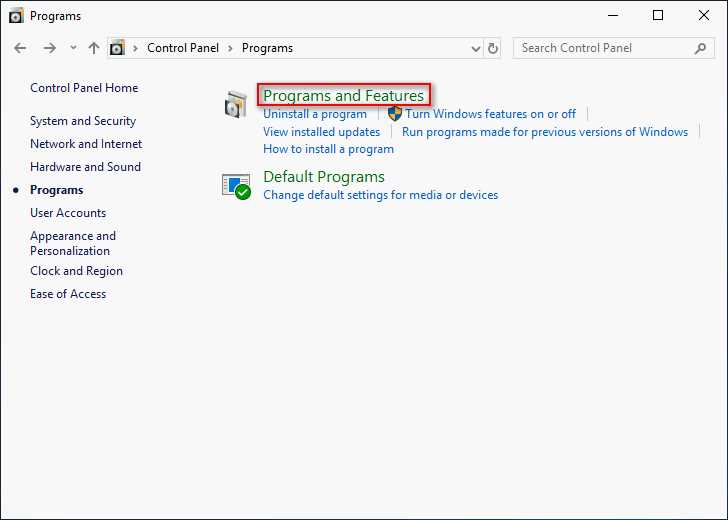728x520 pixels.
Task: Minimize the Programs window
Action: pyautogui.click(x=613, y=15)
